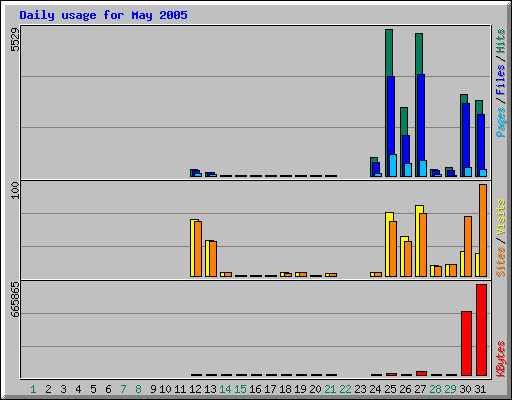Click the orange Sites bar for day 25

pos(393,249)
